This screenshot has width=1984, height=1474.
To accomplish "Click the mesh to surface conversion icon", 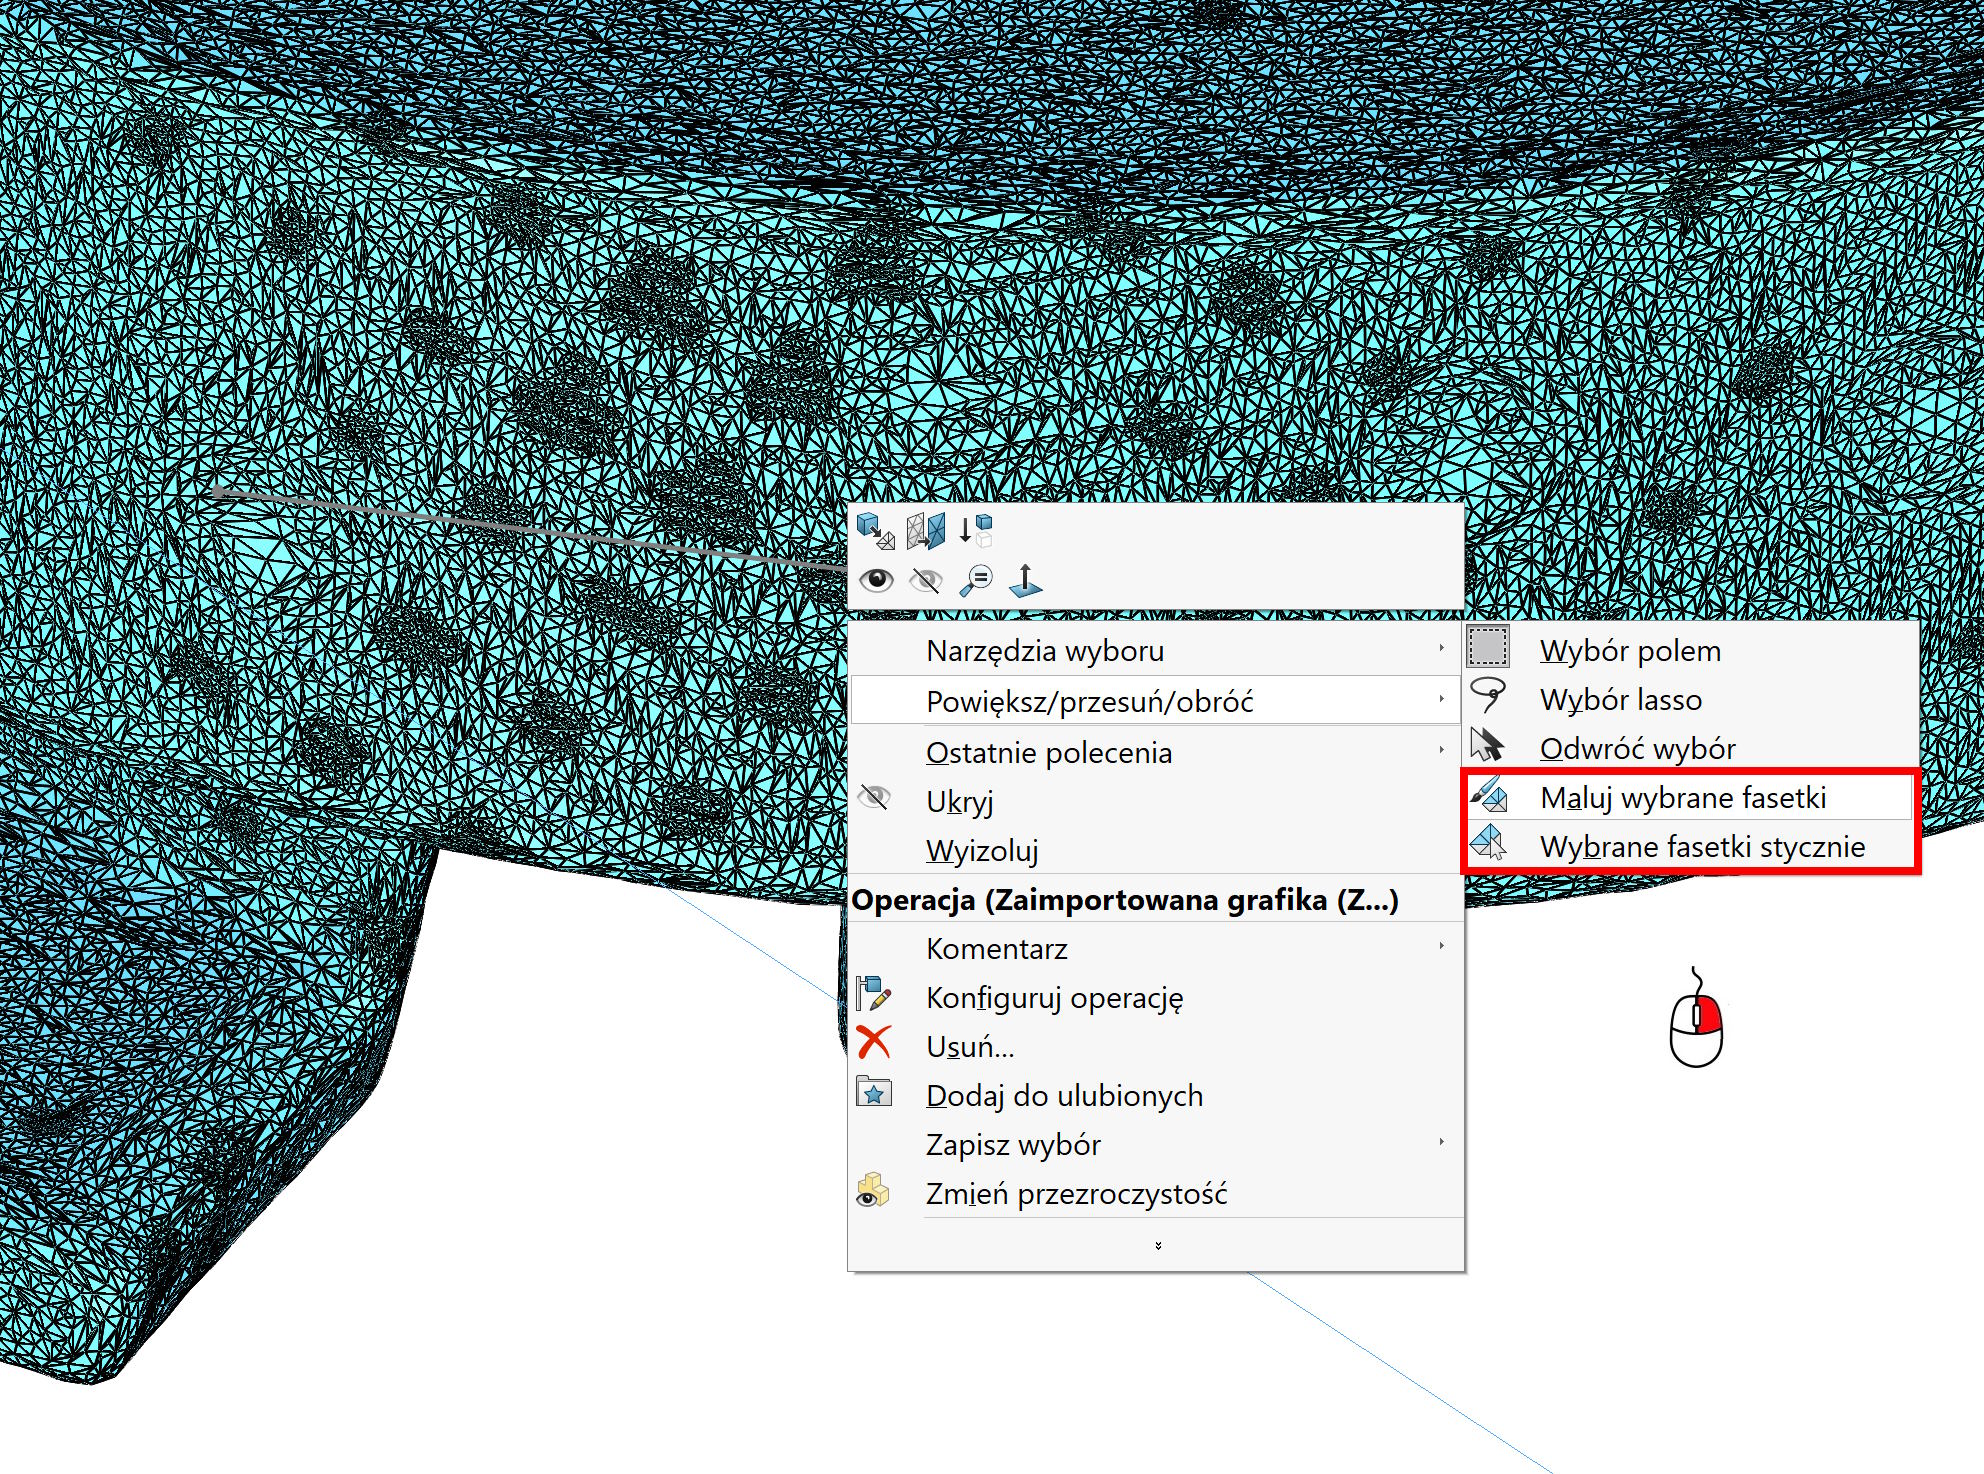I will pyautogui.click(x=926, y=530).
